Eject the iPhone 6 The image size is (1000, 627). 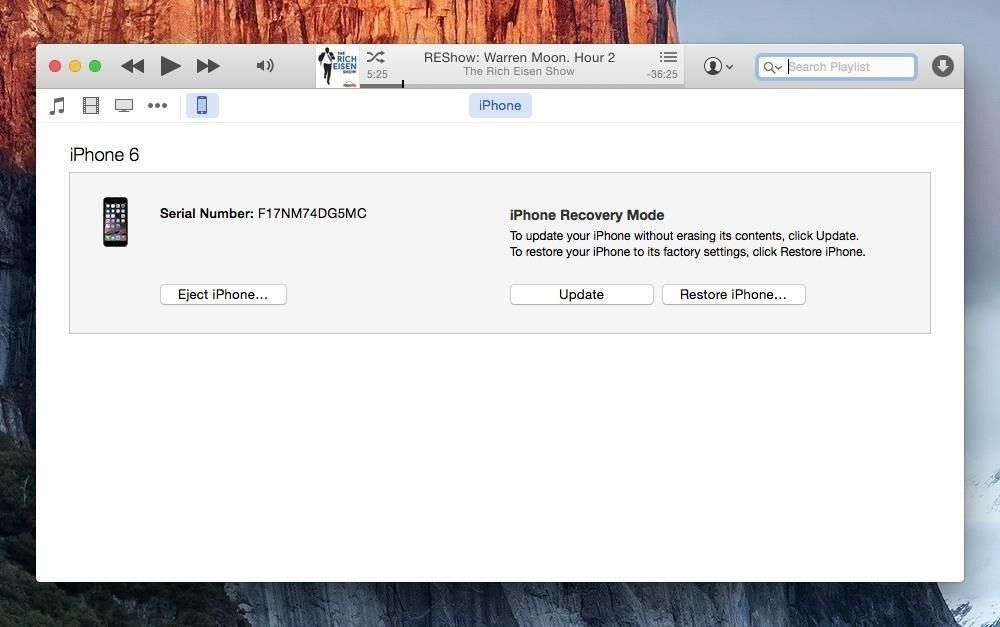point(223,294)
